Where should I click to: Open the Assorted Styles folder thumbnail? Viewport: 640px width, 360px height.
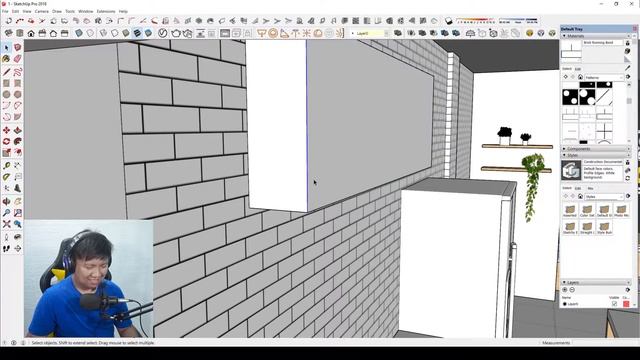[570, 211]
